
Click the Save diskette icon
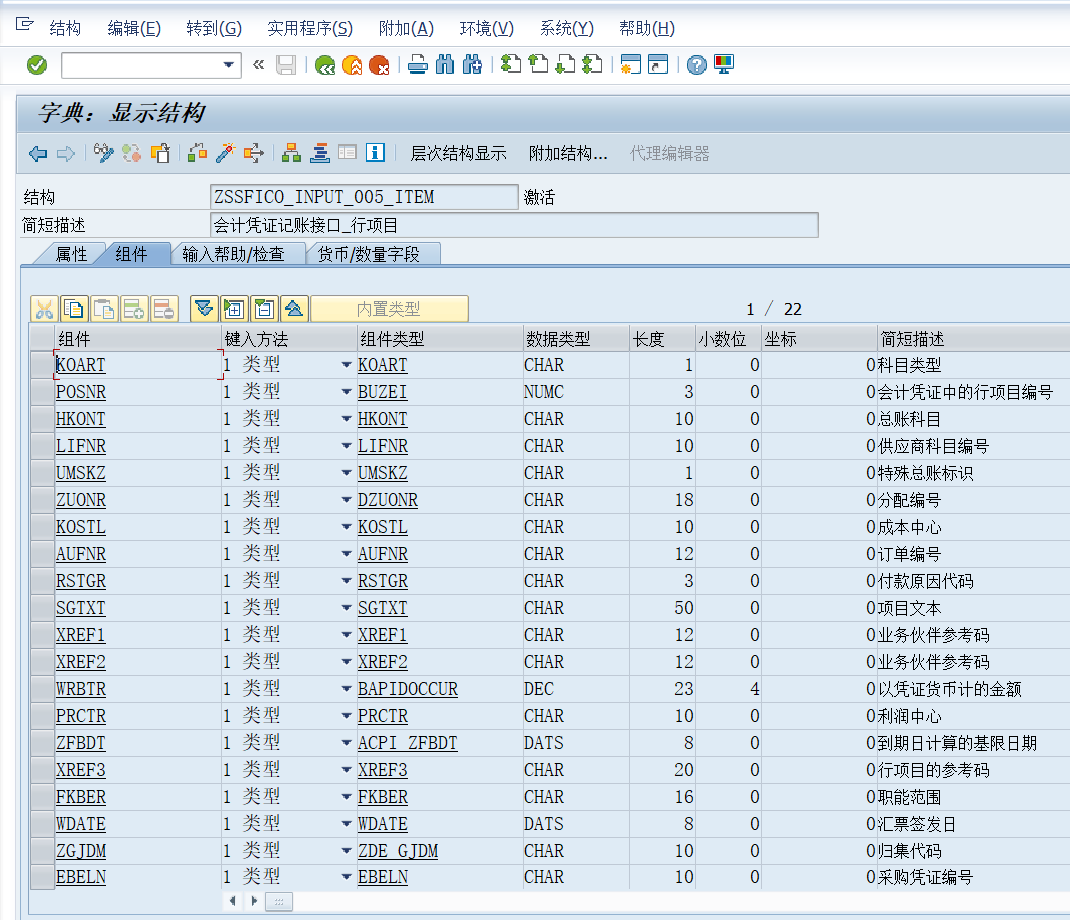[286, 65]
